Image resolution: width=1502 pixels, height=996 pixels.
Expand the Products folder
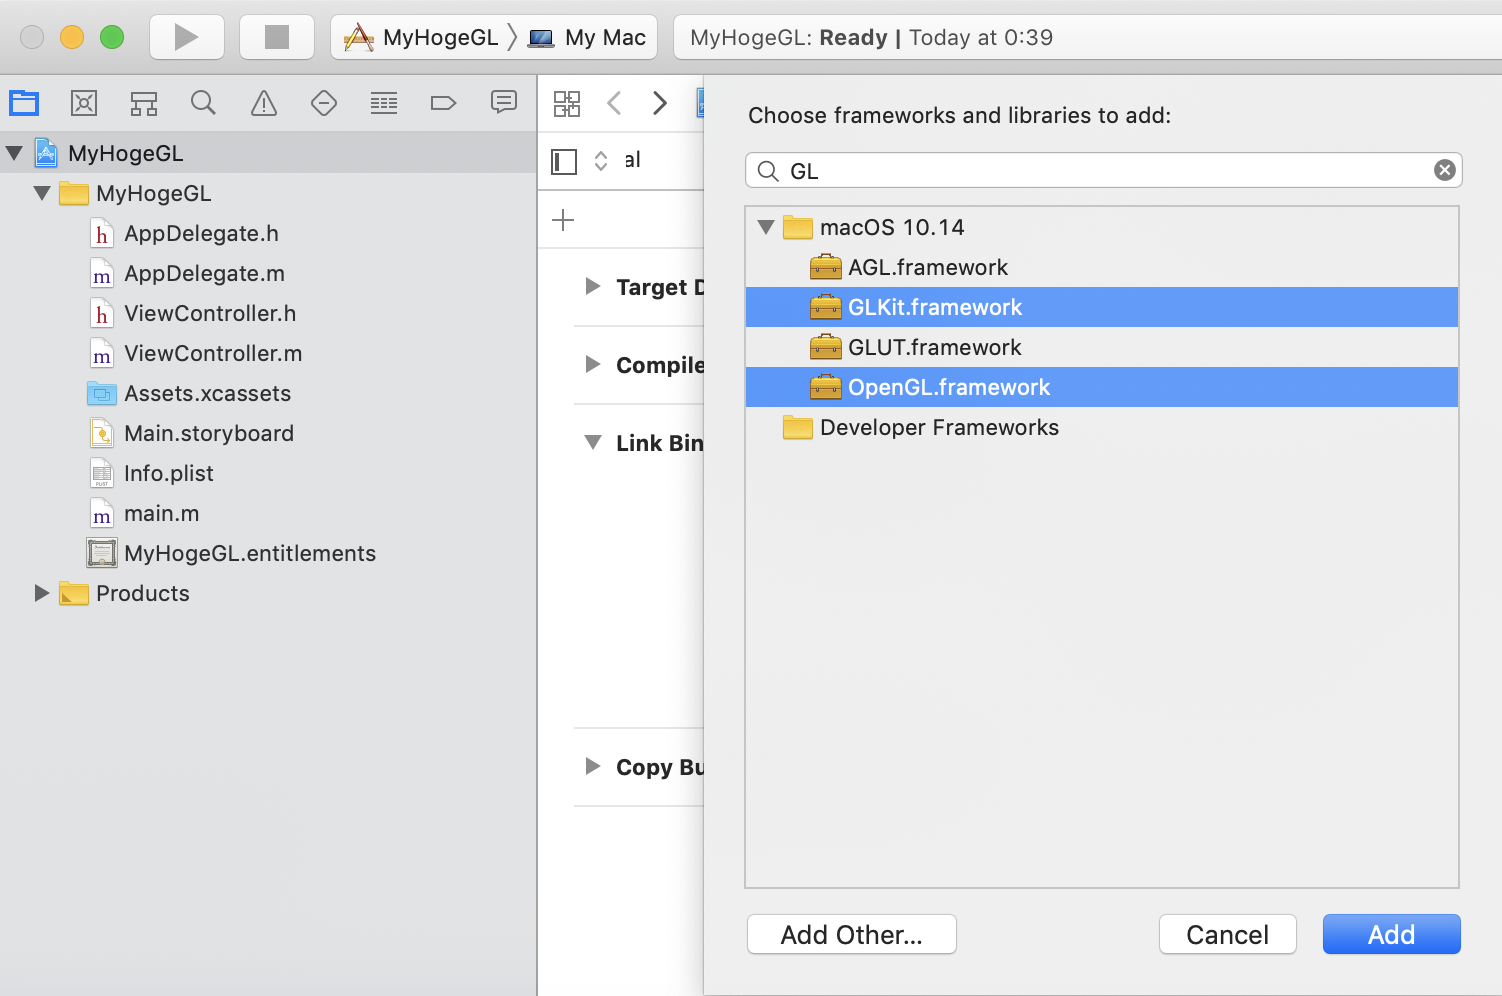pyautogui.click(x=42, y=593)
